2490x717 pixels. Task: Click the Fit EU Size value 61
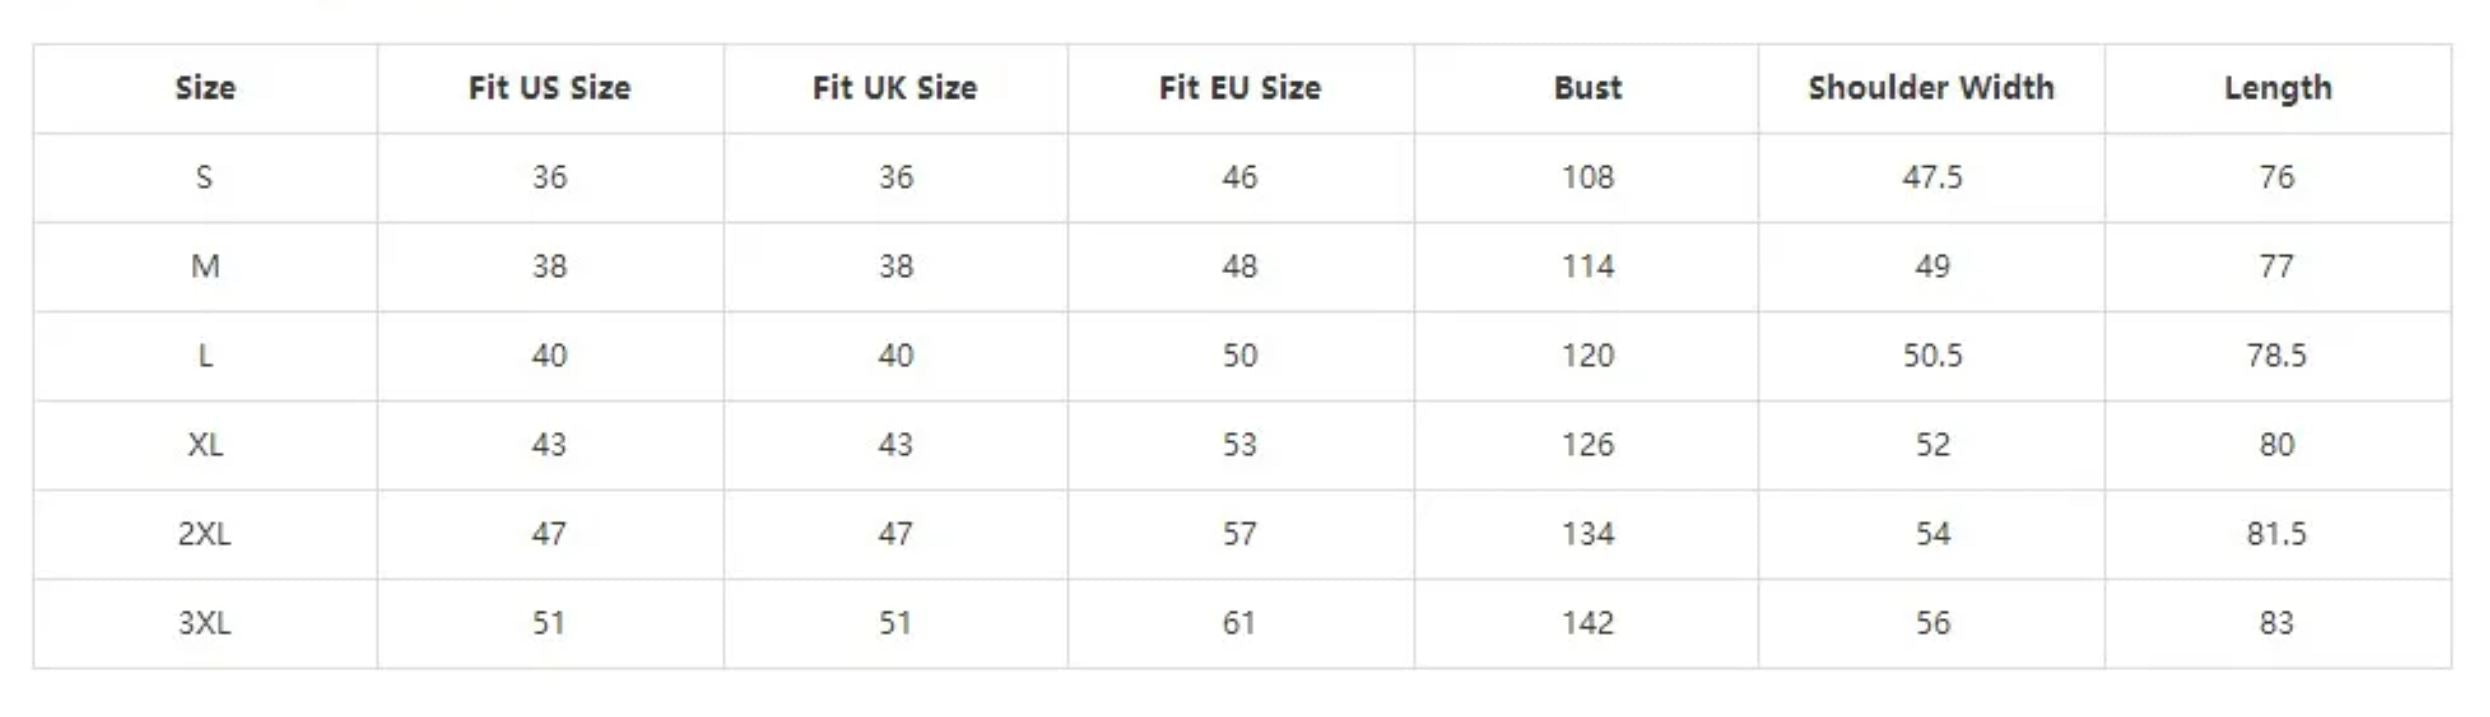[x=1239, y=622]
